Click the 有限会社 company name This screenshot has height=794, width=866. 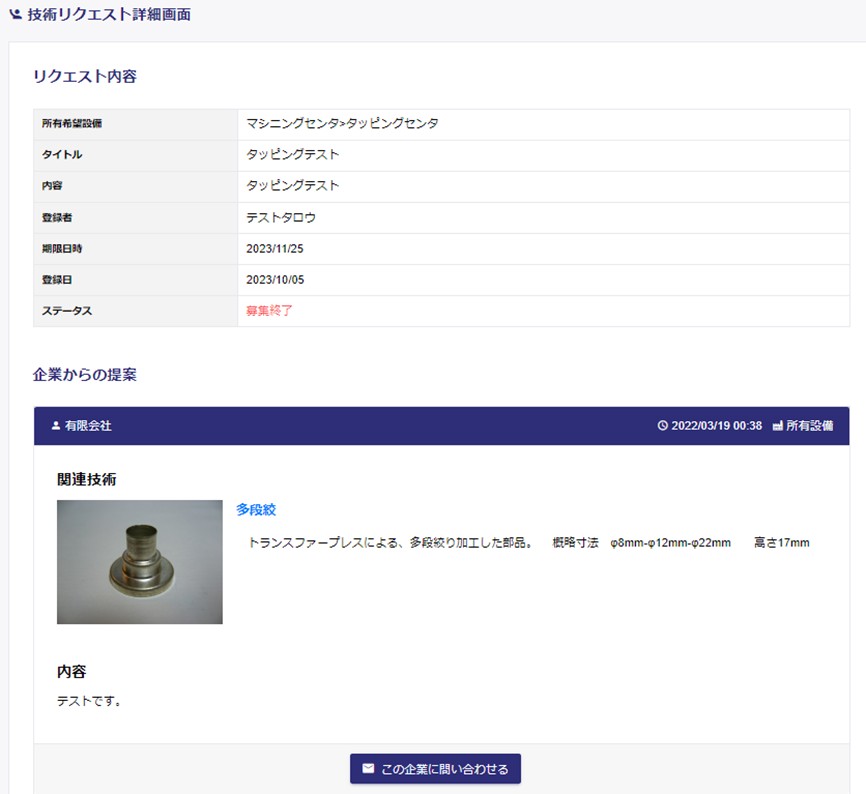[88, 426]
